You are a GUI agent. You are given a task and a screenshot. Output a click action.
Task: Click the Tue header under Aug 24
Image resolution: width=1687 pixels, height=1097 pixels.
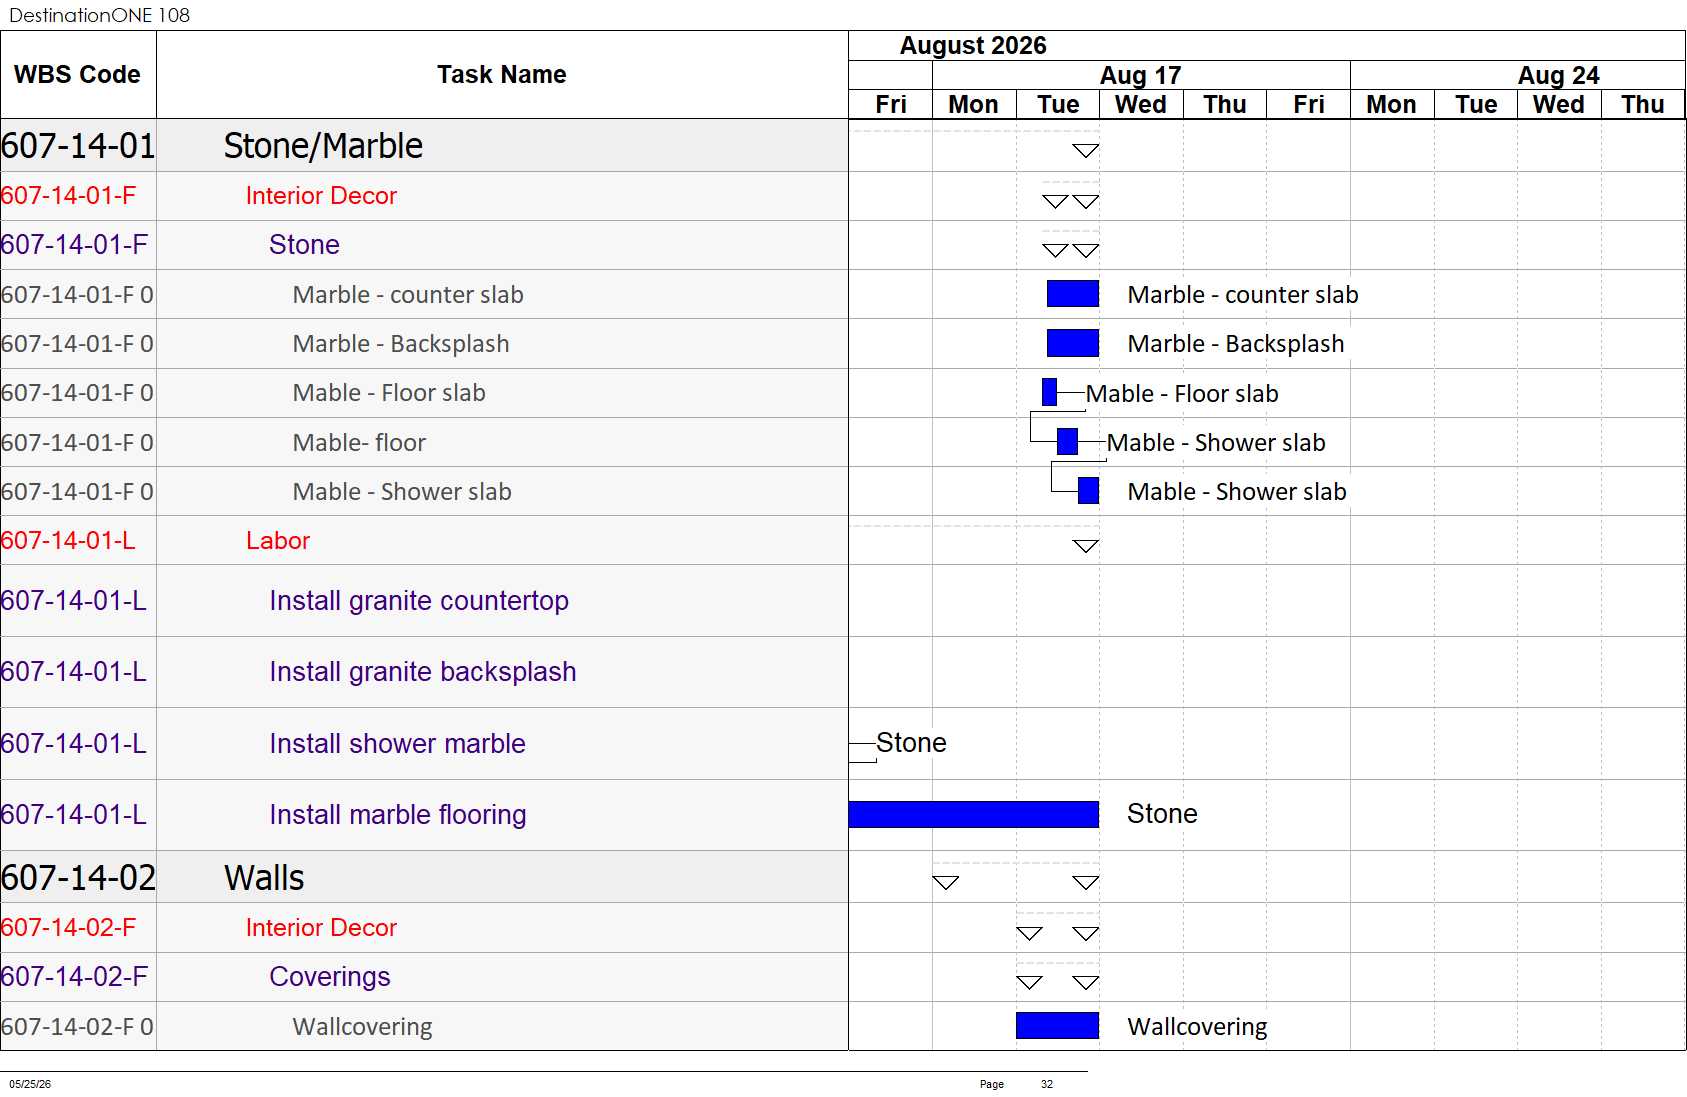(x=1476, y=105)
